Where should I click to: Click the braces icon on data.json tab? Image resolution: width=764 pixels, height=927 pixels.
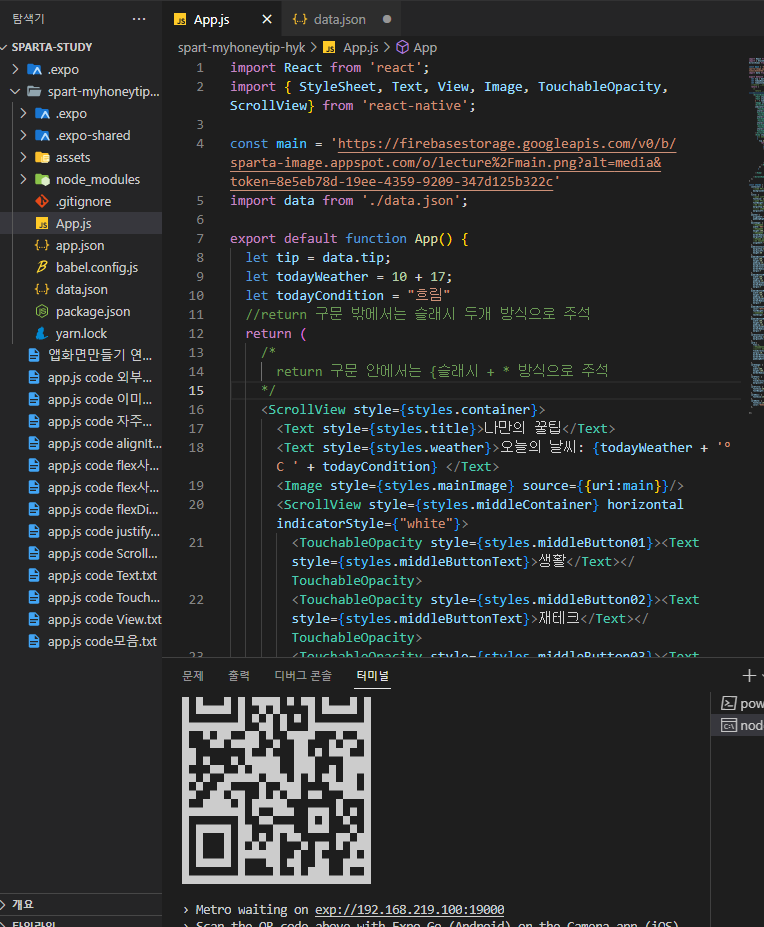[300, 20]
